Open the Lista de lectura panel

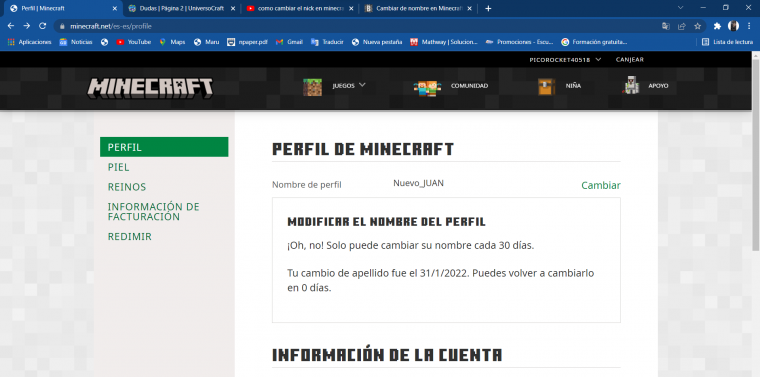(728, 42)
